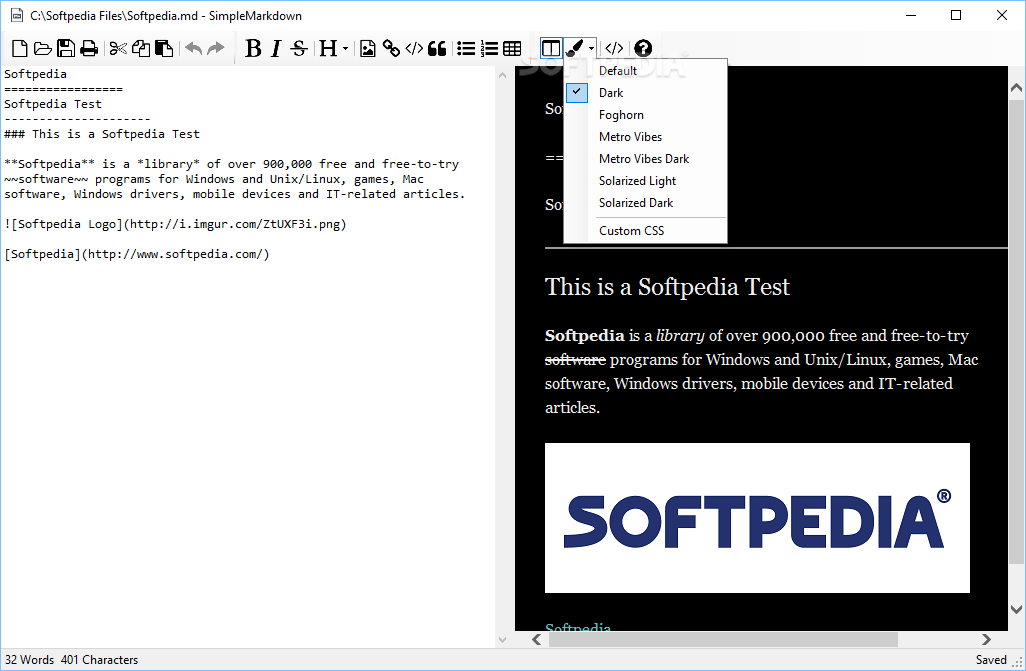Click 'This is a Softpedia Test' preview heading
The image size is (1026, 671).
667,287
